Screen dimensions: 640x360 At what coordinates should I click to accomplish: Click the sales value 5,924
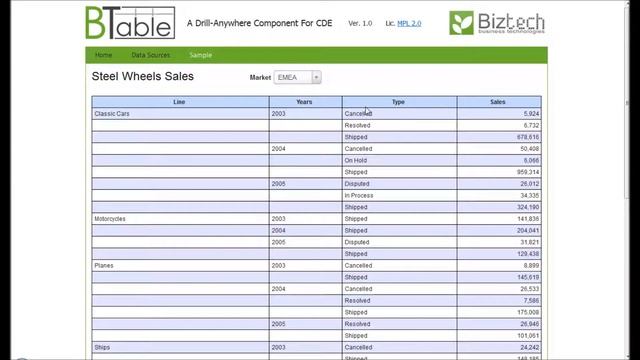[x=531, y=114]
